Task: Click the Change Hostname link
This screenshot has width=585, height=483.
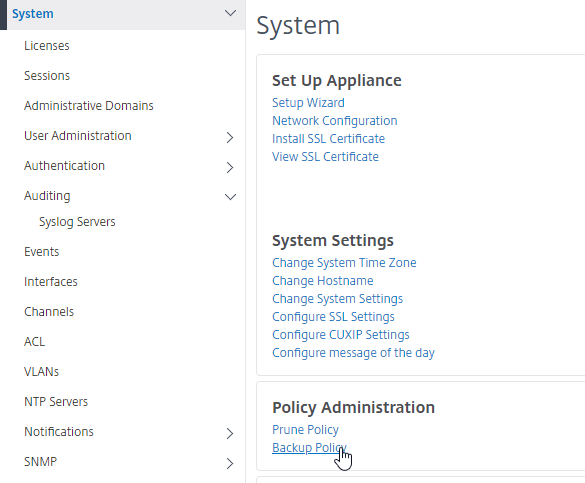Action: pyautogui.click(x=323, y=280)
